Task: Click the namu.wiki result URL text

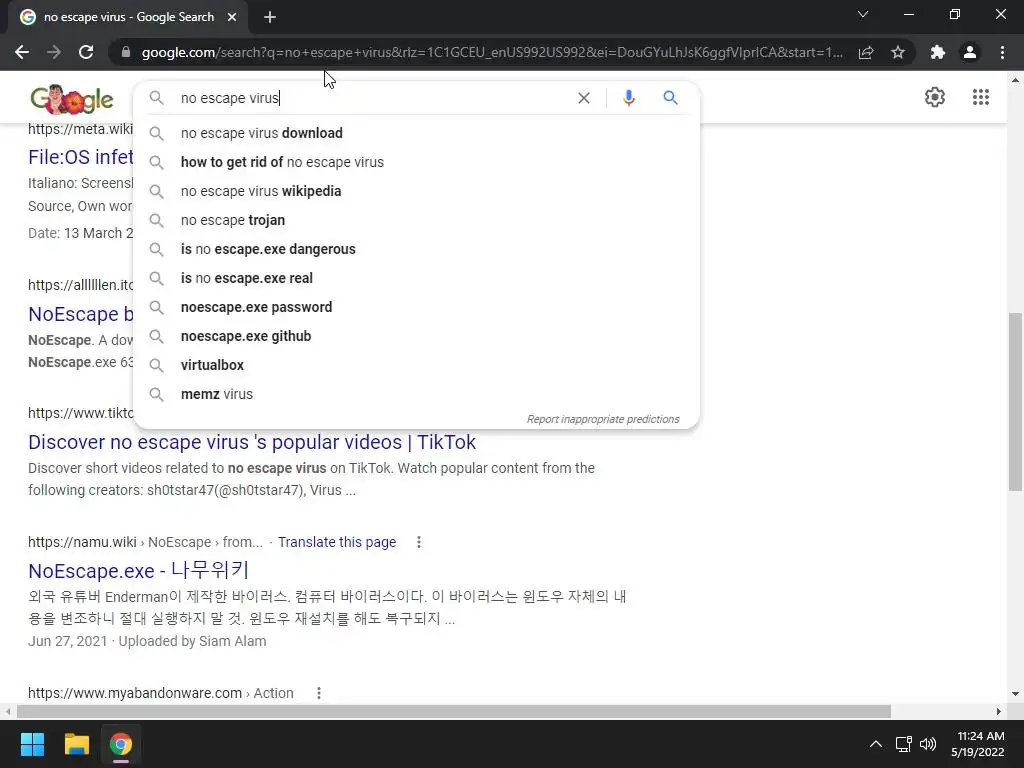Action: 146,542
